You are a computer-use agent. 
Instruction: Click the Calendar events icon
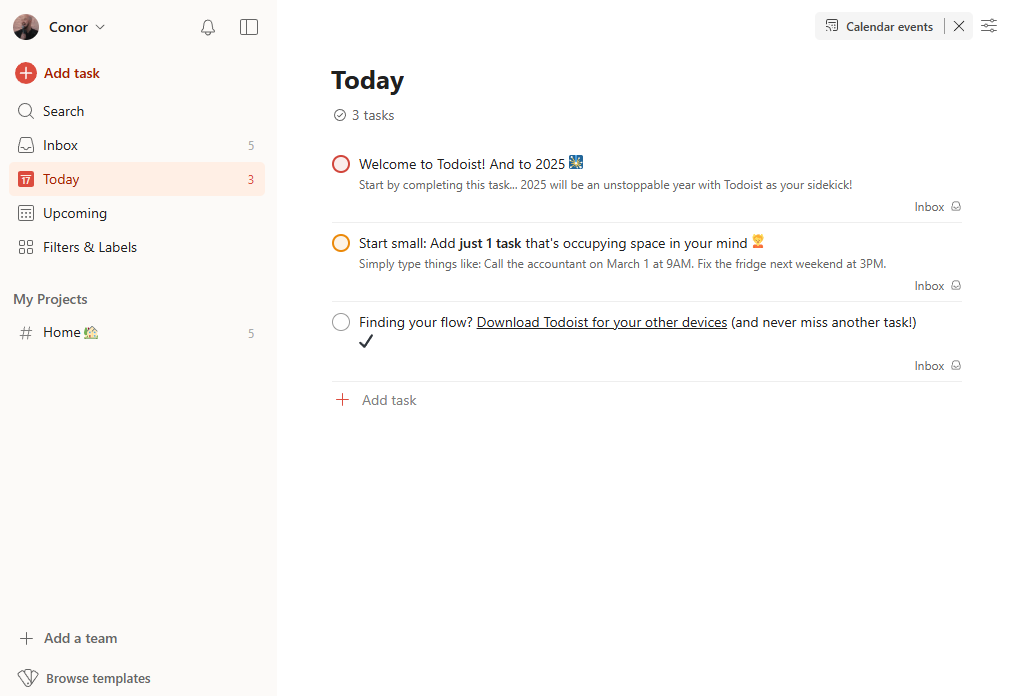coord(831,26)
